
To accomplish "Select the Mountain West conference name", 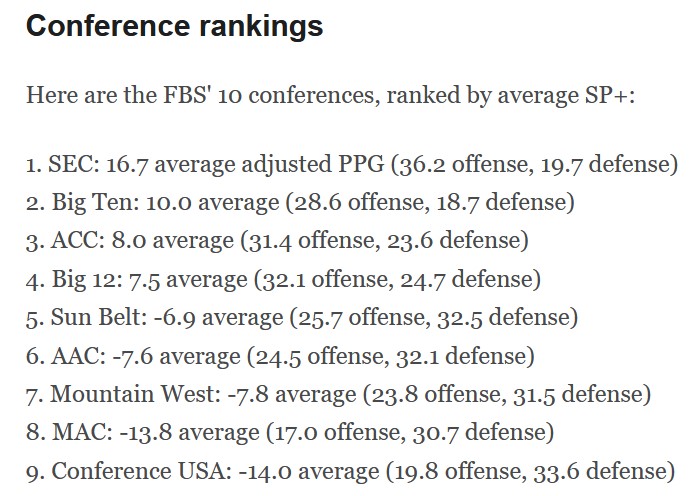I will pos(131,394).
